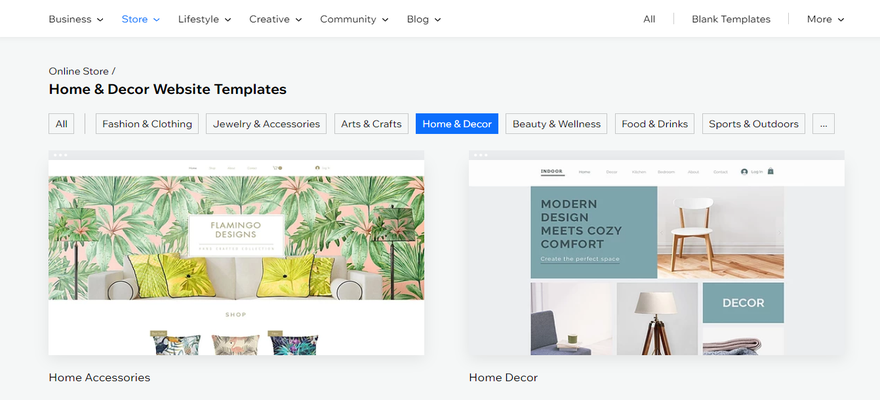Filter by Beauty & Wellness
Viewport: 880px width, 400px height.
(557, 124)
